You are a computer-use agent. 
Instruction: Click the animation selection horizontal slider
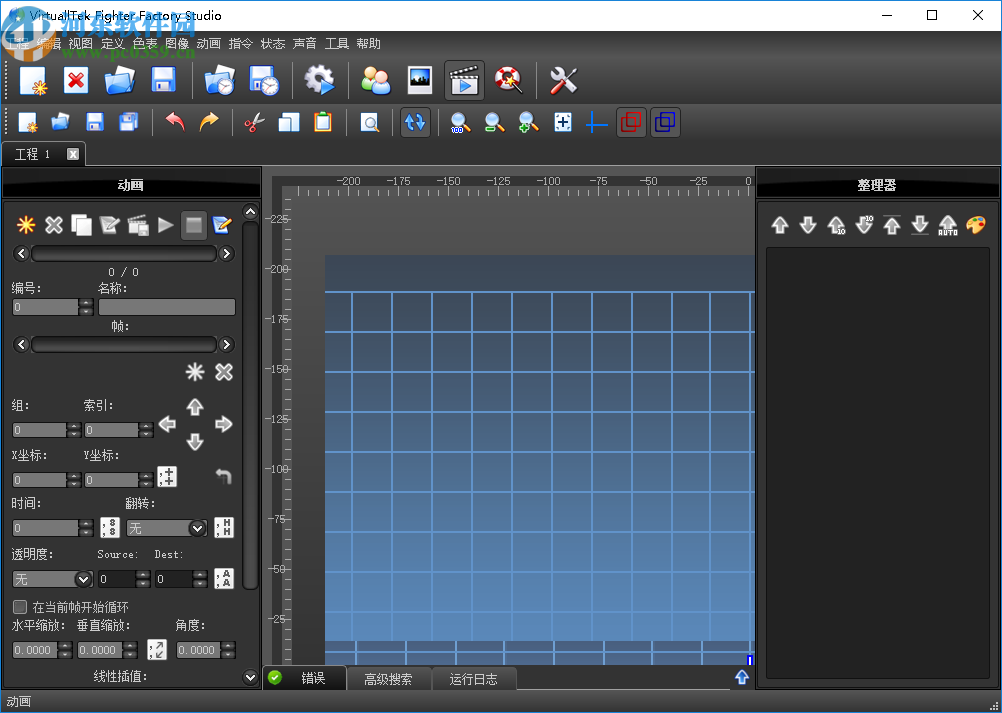(x=124, y=254)
